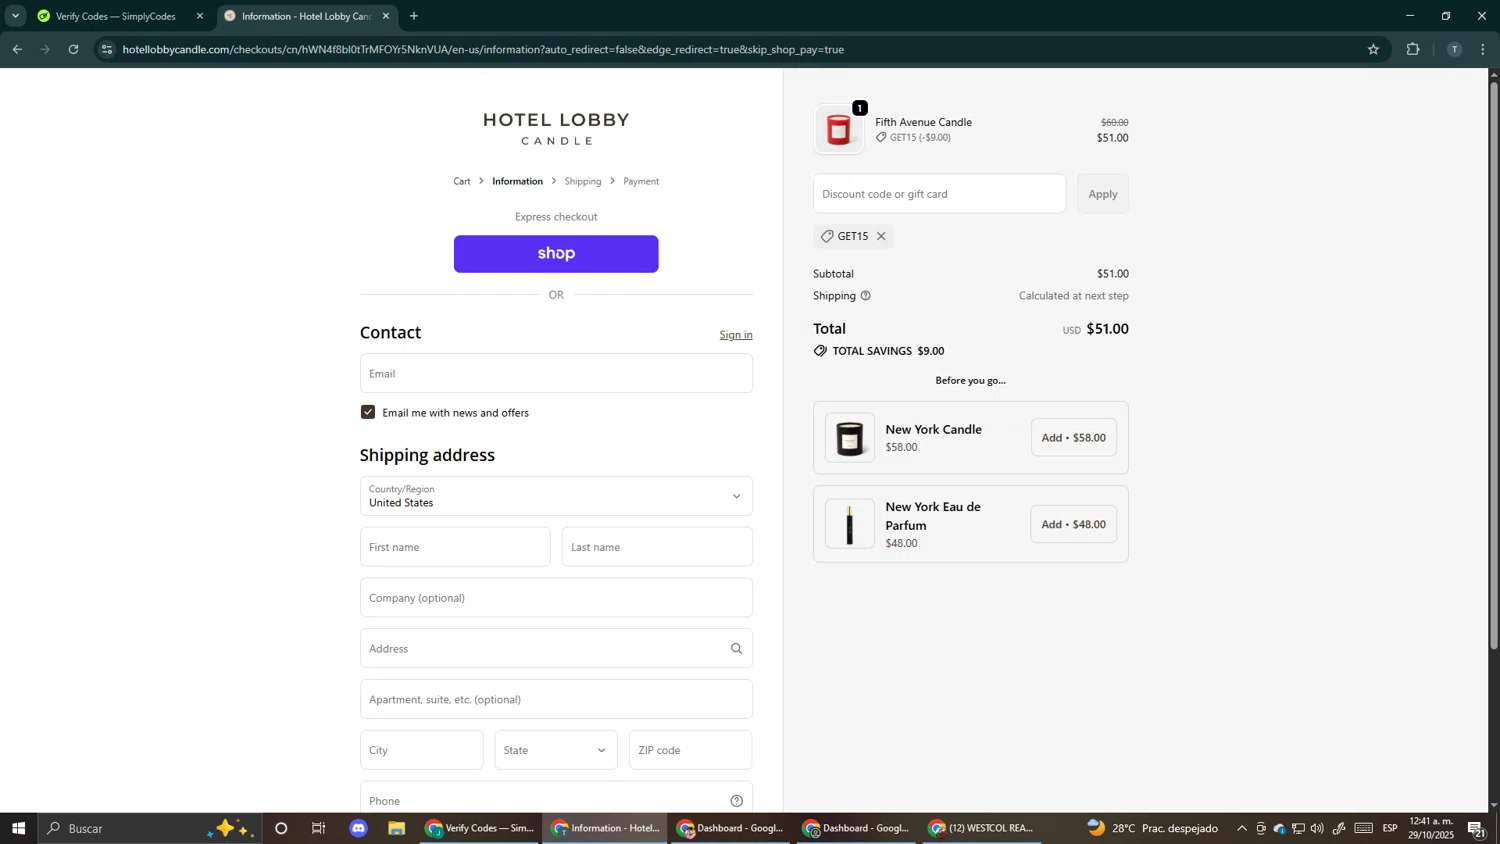Click the Apartment, suite field

pos(556,699)
